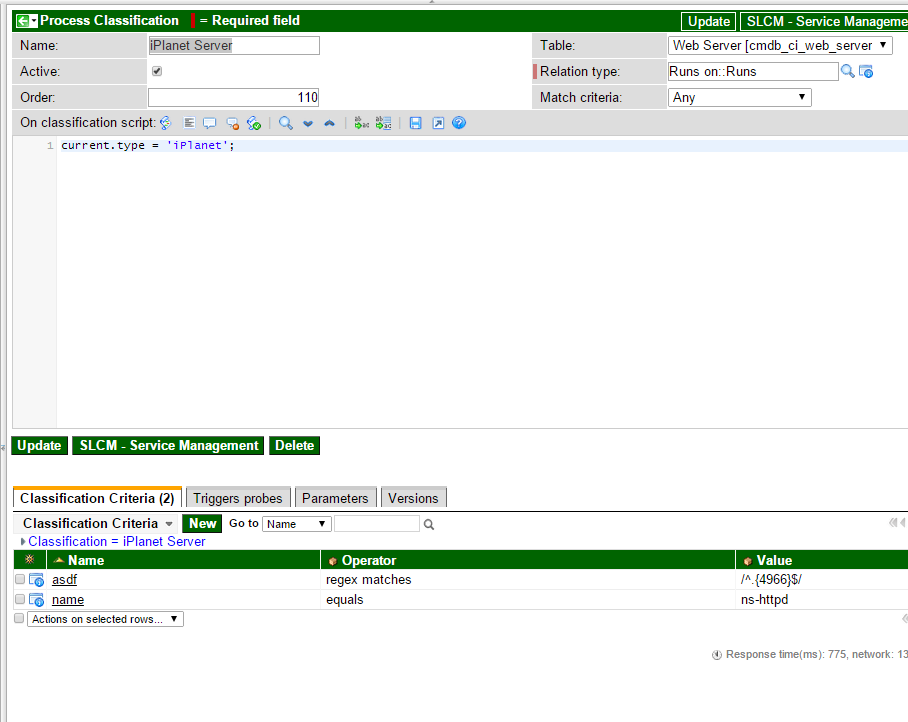This screenshot has width=908, height=722.
Task: Click the bottom Update button
Action: pyautogui.click(x=39, y=445)
